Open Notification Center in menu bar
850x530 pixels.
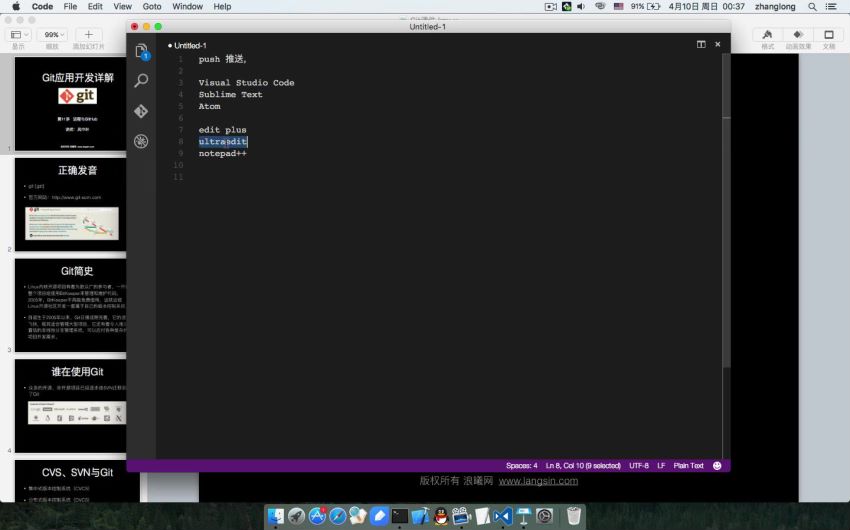click(x=830, y=7)
